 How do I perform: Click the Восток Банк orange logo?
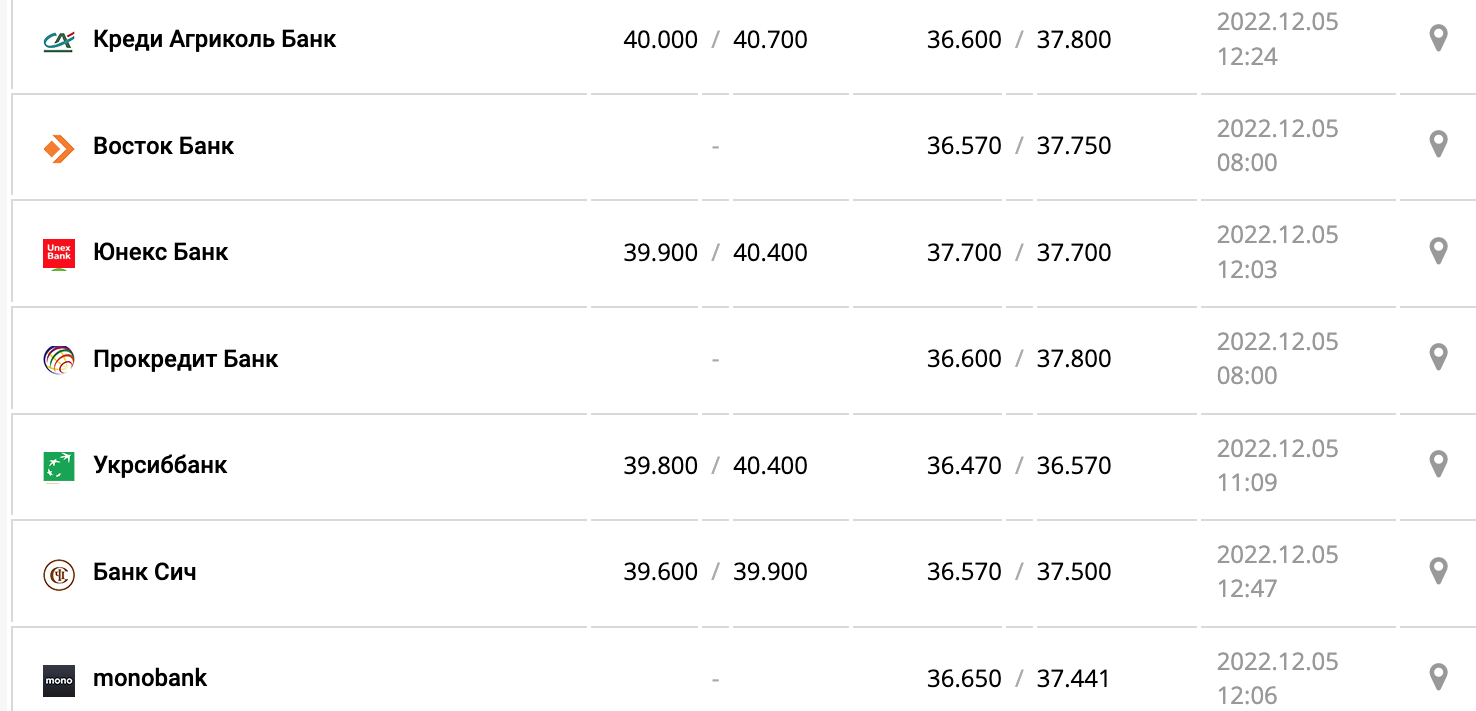[x=59, y=147]
